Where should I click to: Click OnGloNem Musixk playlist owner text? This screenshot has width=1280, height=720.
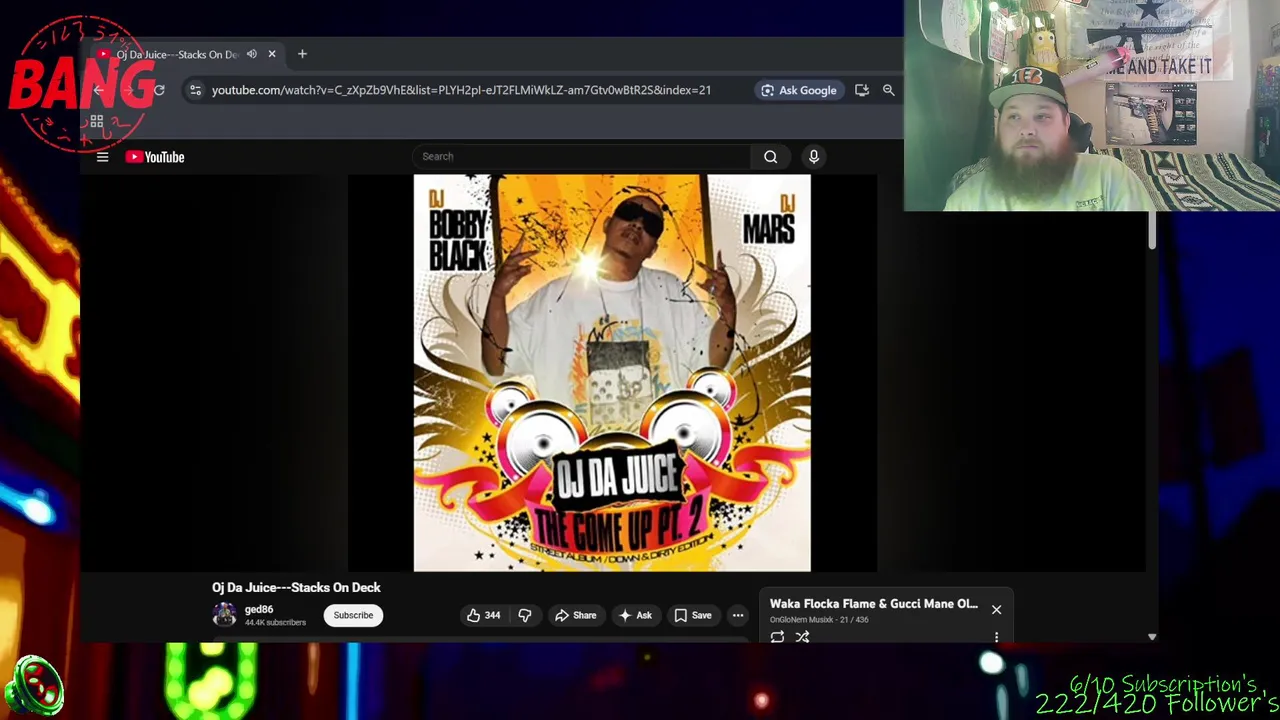point(801,620)
